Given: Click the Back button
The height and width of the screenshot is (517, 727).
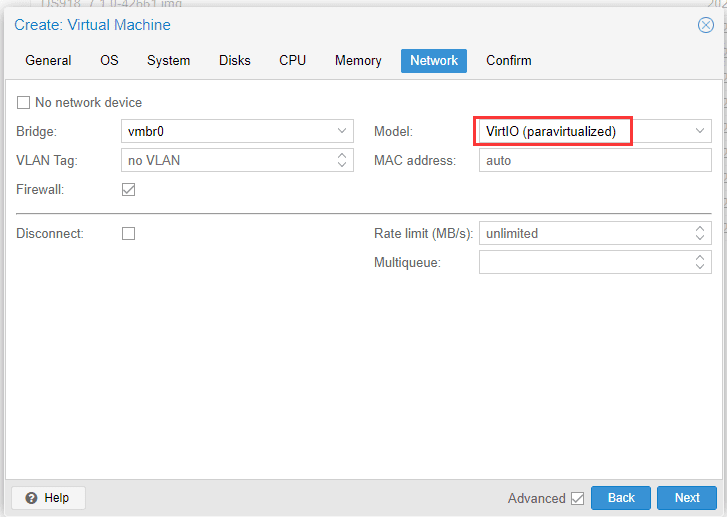Looking at the screenshot, I should point(621,498).
